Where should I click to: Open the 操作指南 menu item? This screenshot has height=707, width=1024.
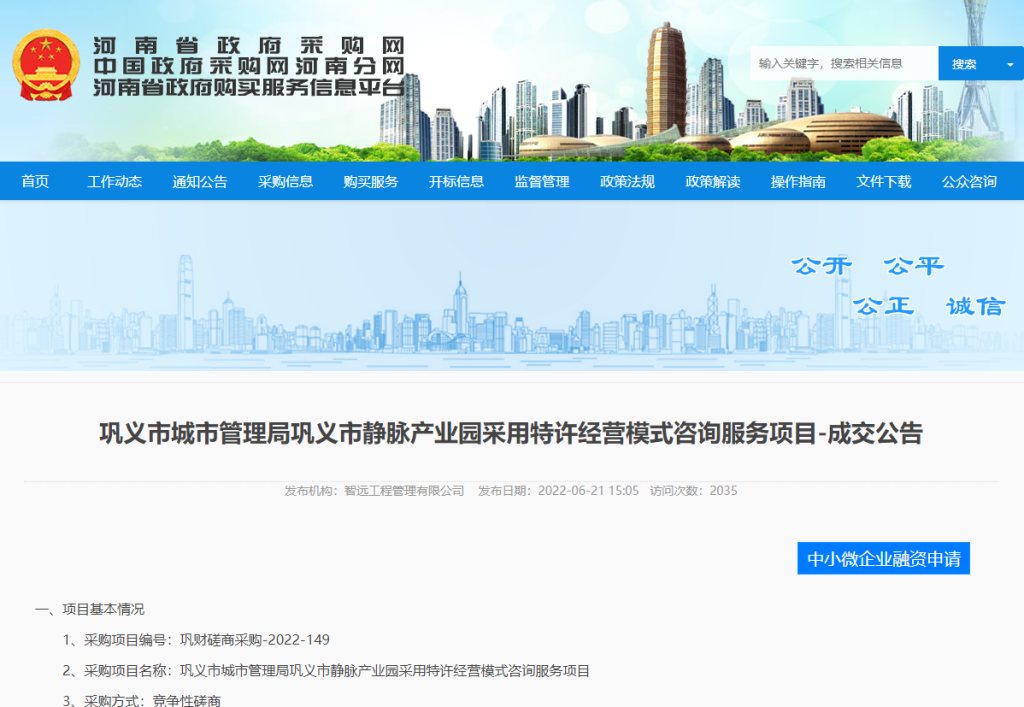point(798,181)
